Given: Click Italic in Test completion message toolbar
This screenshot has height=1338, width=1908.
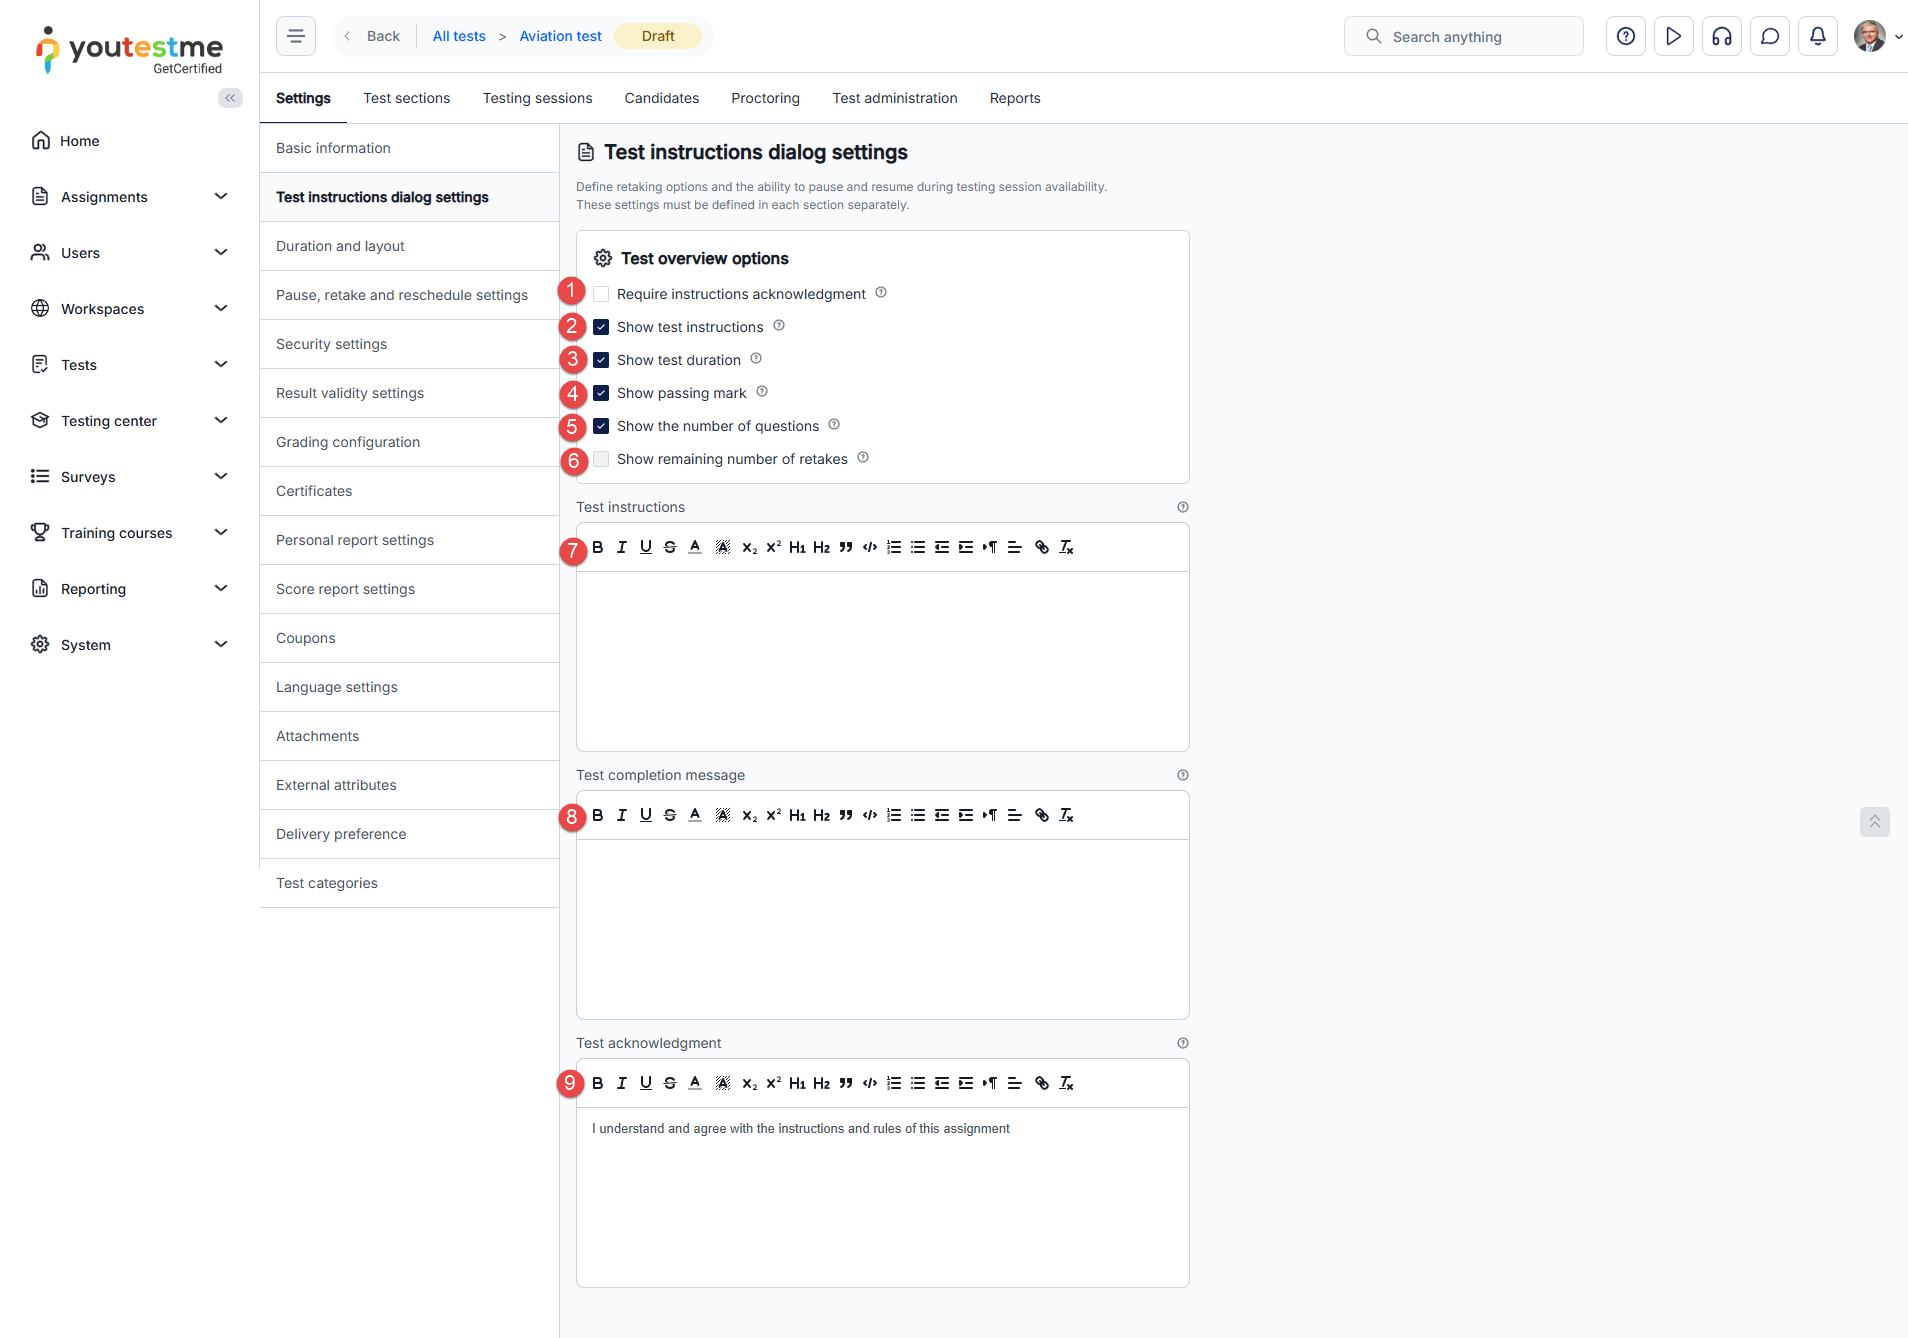Looking at the screenshot, I should coord(622,815).
